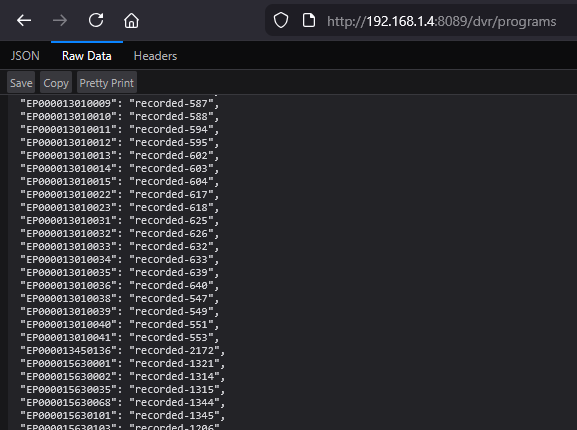Click the value "recorded-603"
This screenshot has height=430, width=577.
(171, 168)
